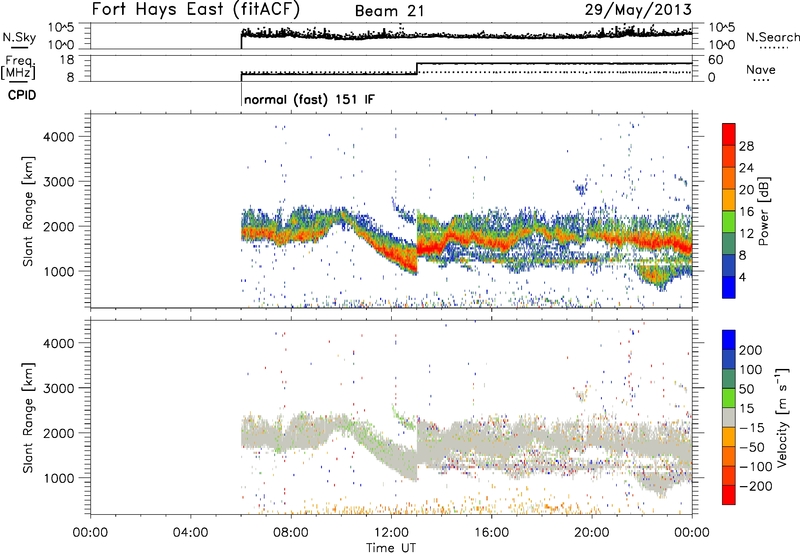Click 'normal (fast) 151 IF' text
The width and height of the screenshot is (800, 554).
coord(309,99)
